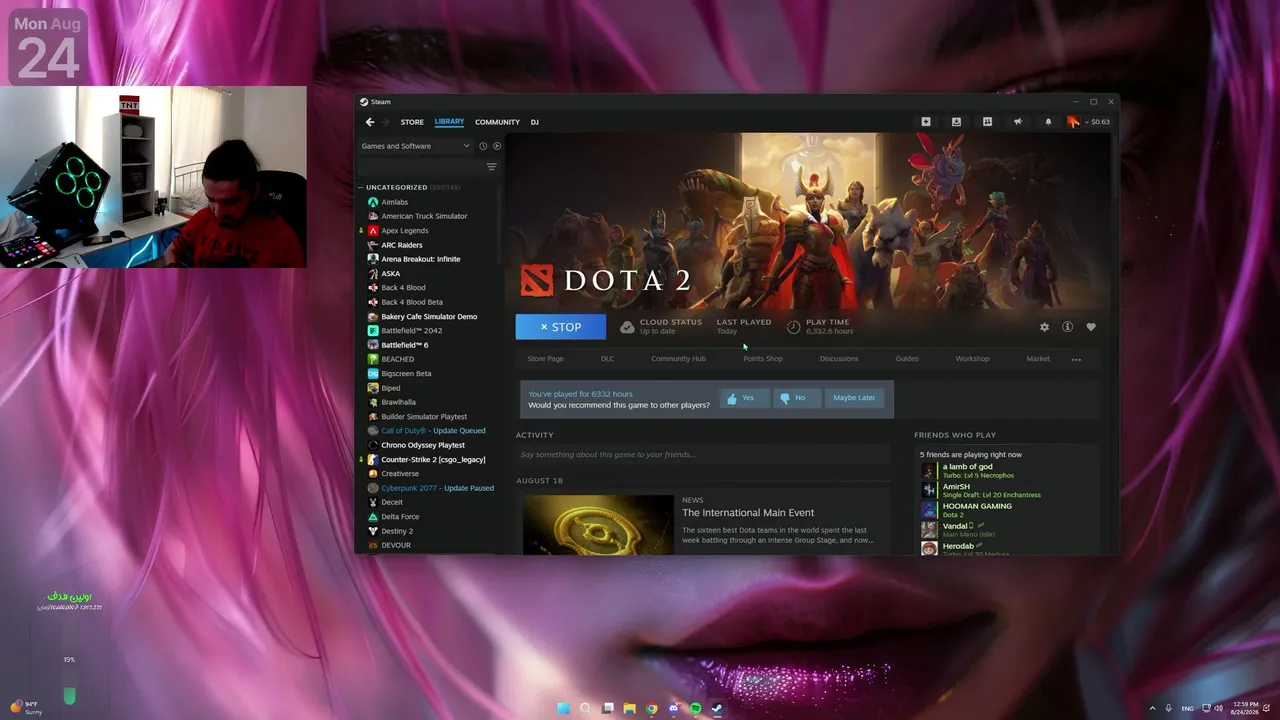Open the Windows Start menu
The image size is (1280, 720).
click(x=563, y=708)
